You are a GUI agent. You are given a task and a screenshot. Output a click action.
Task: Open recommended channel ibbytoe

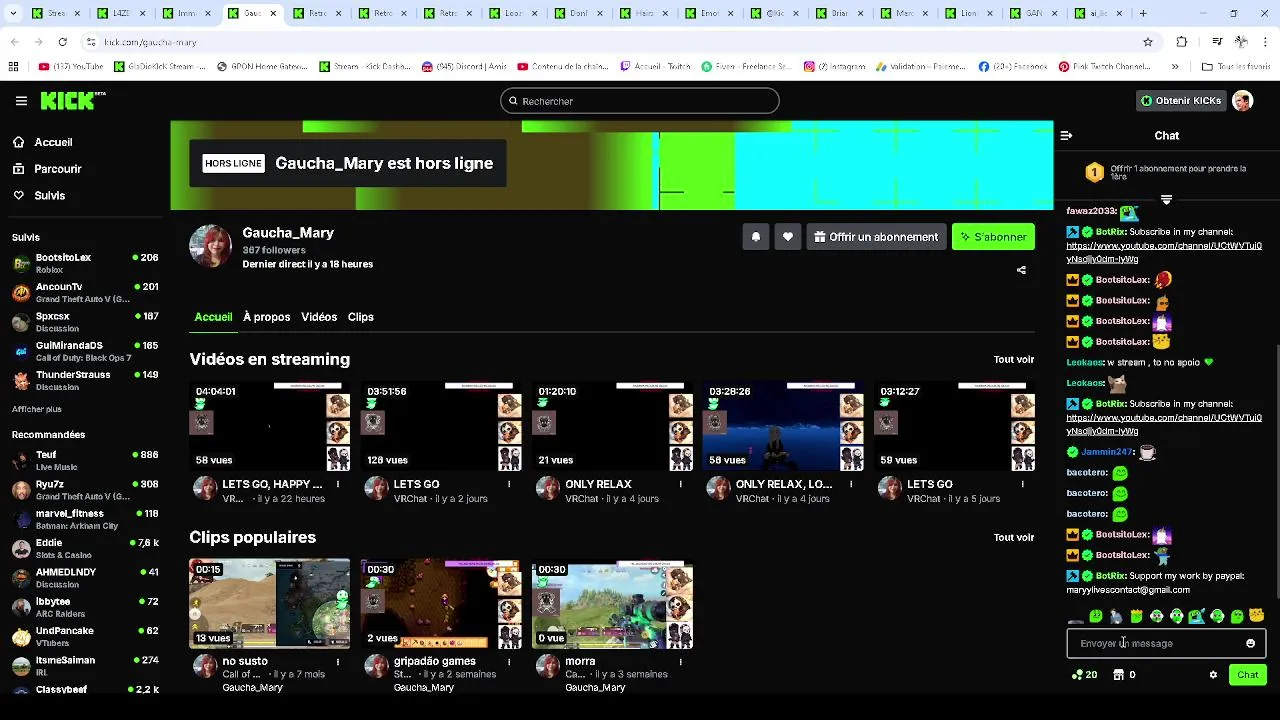[x=85, y=607]
